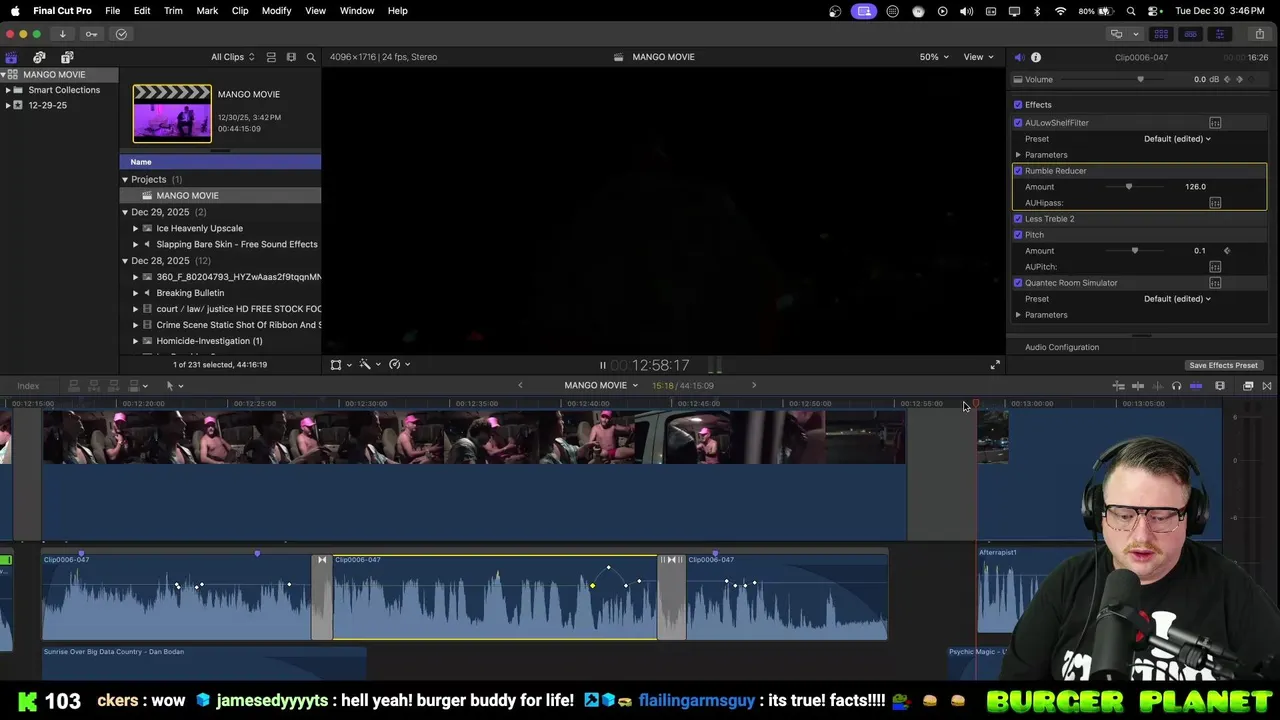Switch browser filmstrip/list view icon

(x=291, y=57)
